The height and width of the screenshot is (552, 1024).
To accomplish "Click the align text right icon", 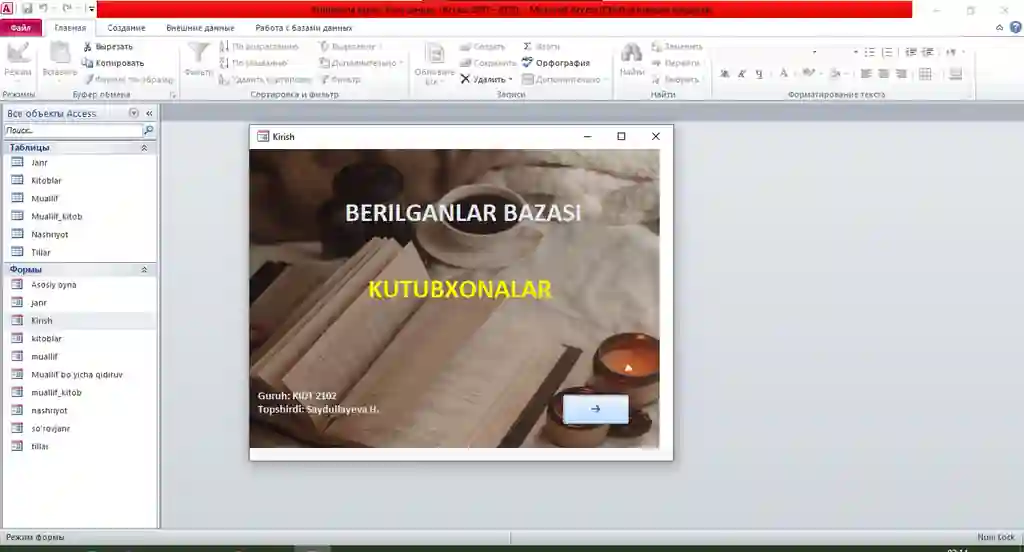I will 901,74.
